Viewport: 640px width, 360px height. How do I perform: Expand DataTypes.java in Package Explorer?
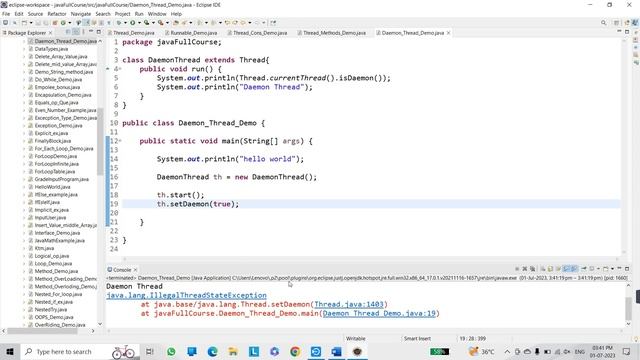[24, 49]
